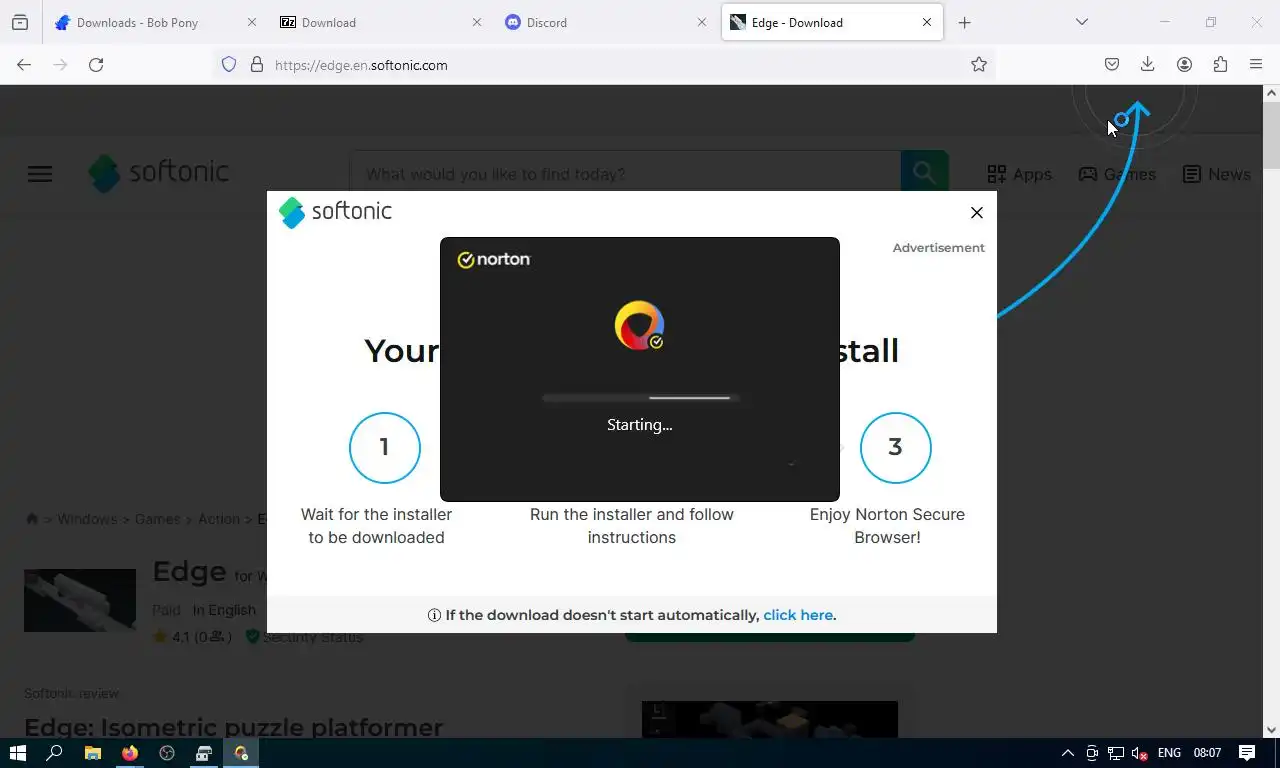Open the Firefox downloads panel

coord(1148,64)
